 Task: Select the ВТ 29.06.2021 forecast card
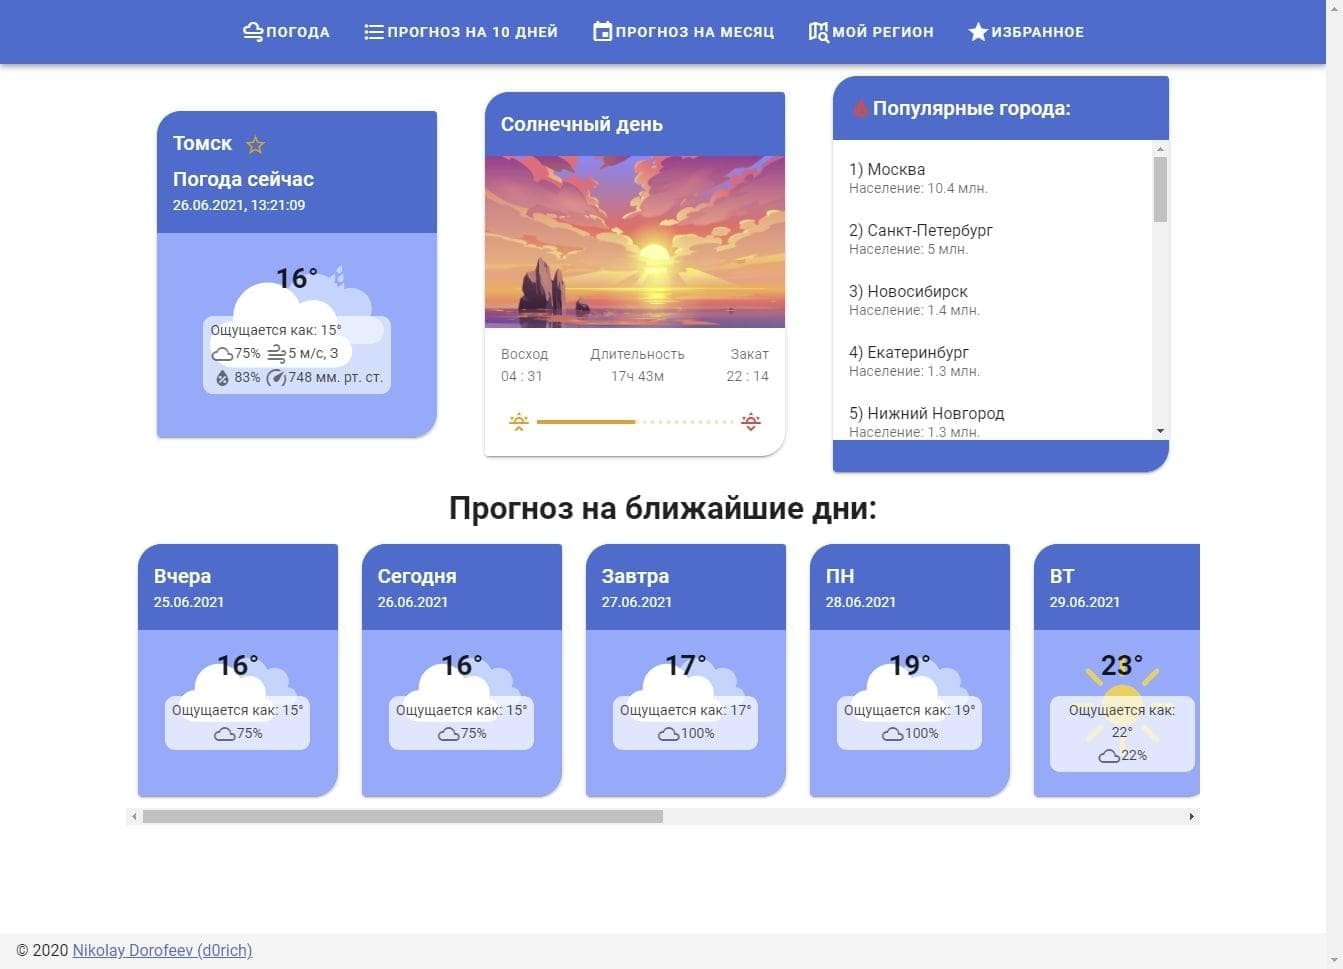pyautogui.click(x=1116, y=670)
